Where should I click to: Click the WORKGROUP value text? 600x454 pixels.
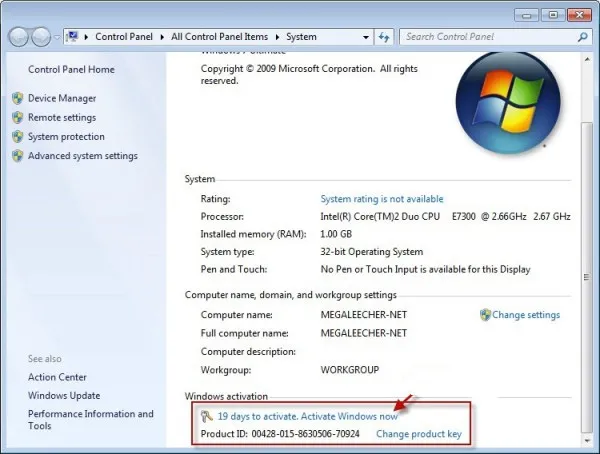(x=350, y=370)
